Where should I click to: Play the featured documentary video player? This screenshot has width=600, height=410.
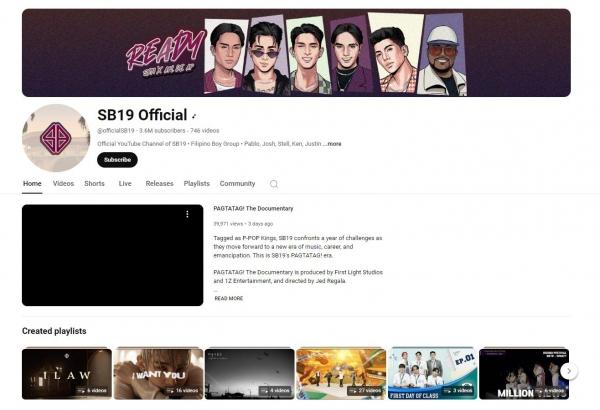112,255
